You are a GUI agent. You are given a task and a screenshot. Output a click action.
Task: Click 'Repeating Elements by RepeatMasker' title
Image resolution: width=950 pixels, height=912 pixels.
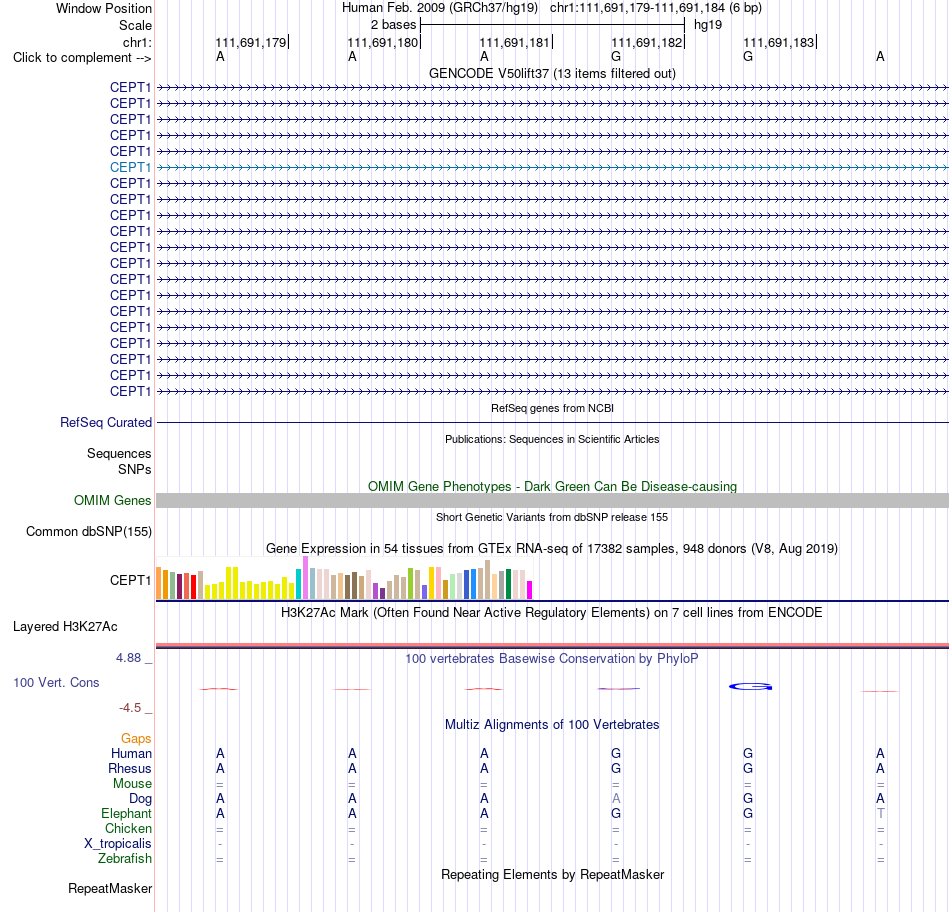pyautogui.click(x=552, y=875)
